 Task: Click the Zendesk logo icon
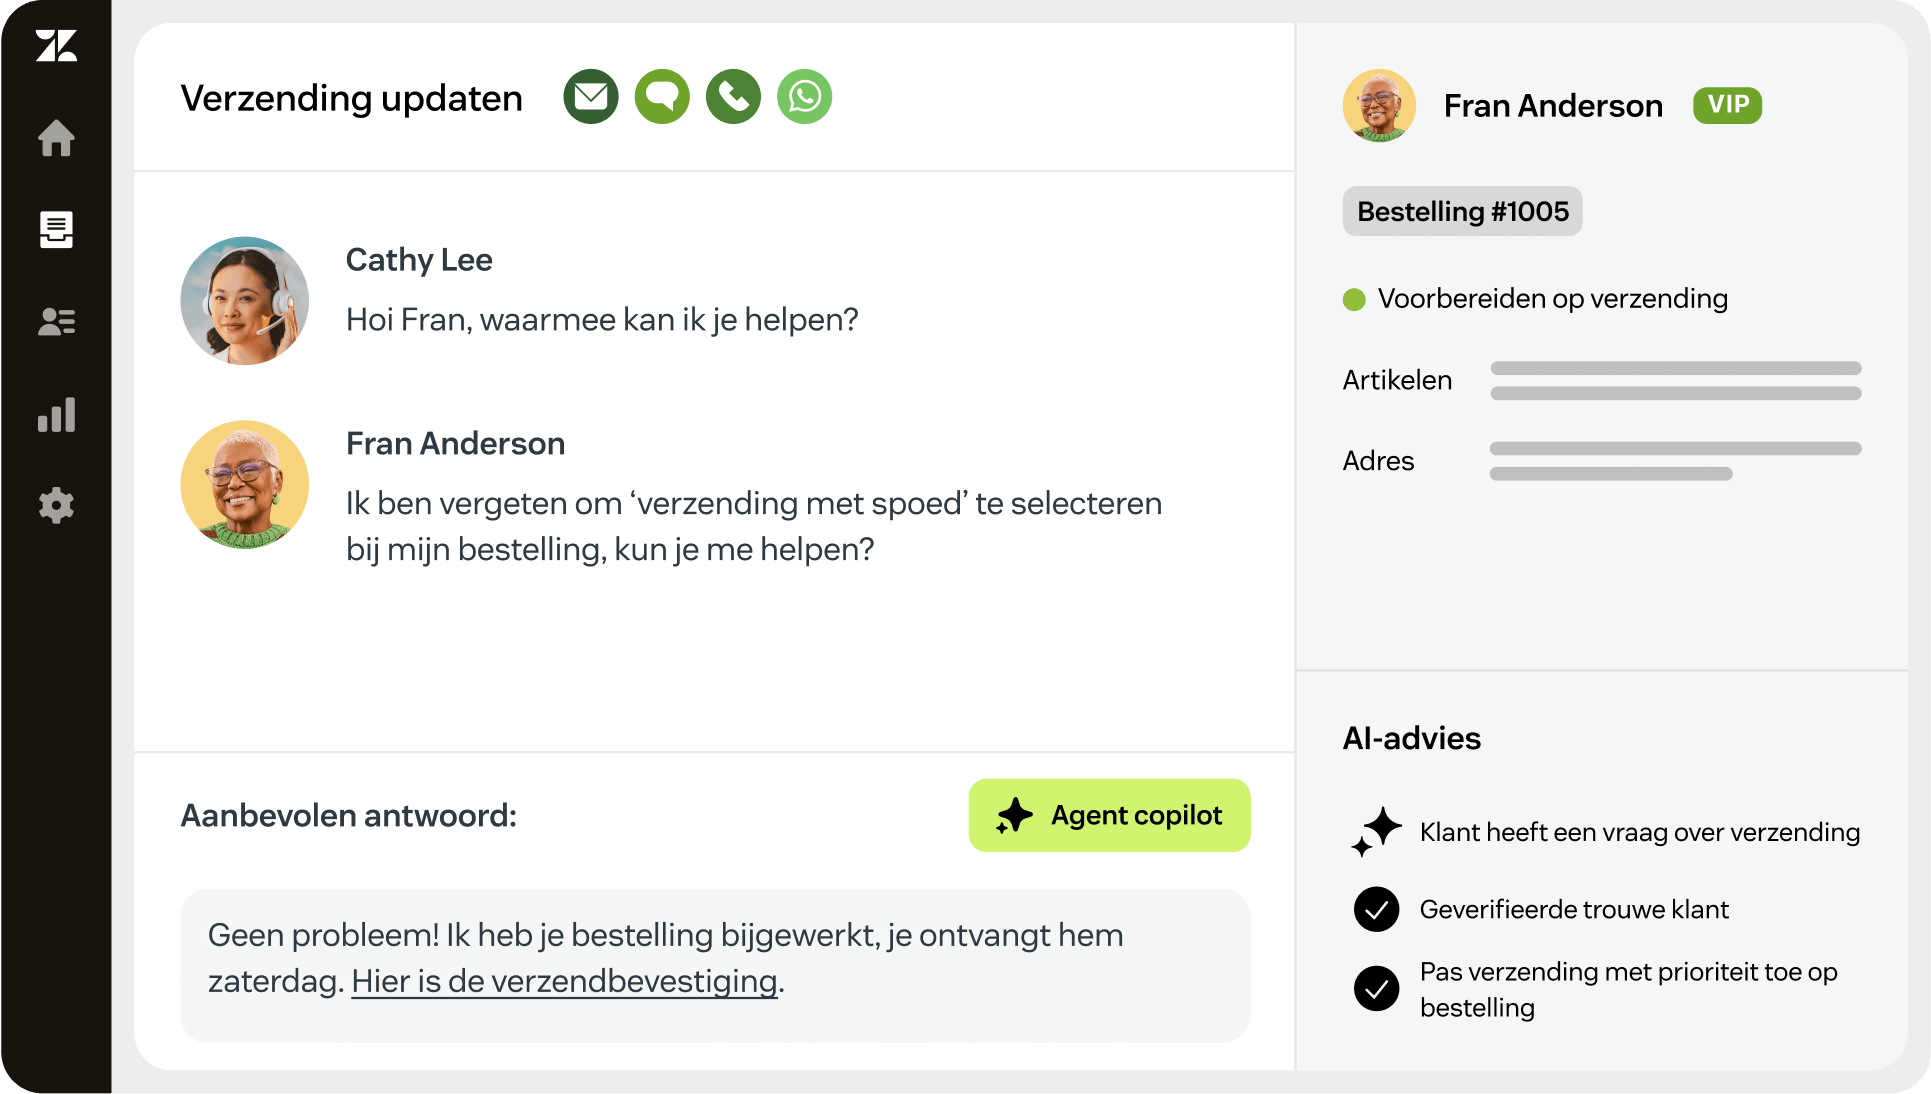pos(56,46)
